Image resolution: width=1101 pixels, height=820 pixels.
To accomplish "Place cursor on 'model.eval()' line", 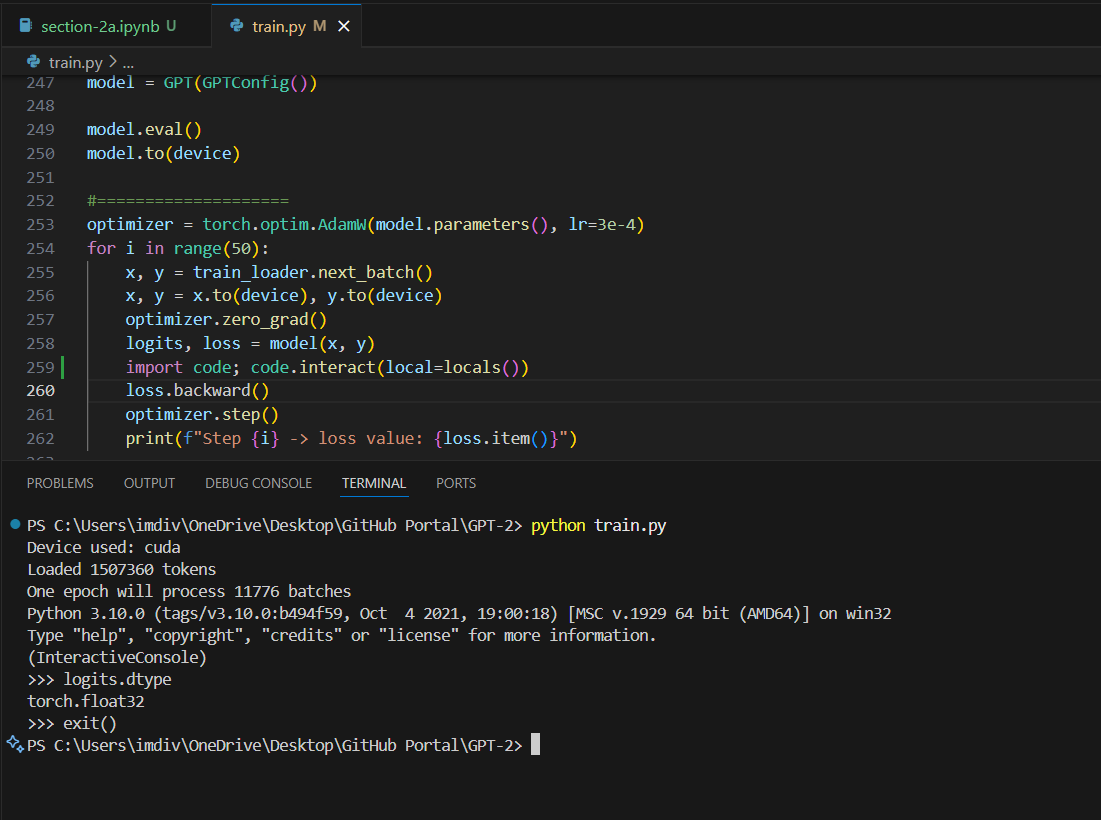I will pos(144,130).
